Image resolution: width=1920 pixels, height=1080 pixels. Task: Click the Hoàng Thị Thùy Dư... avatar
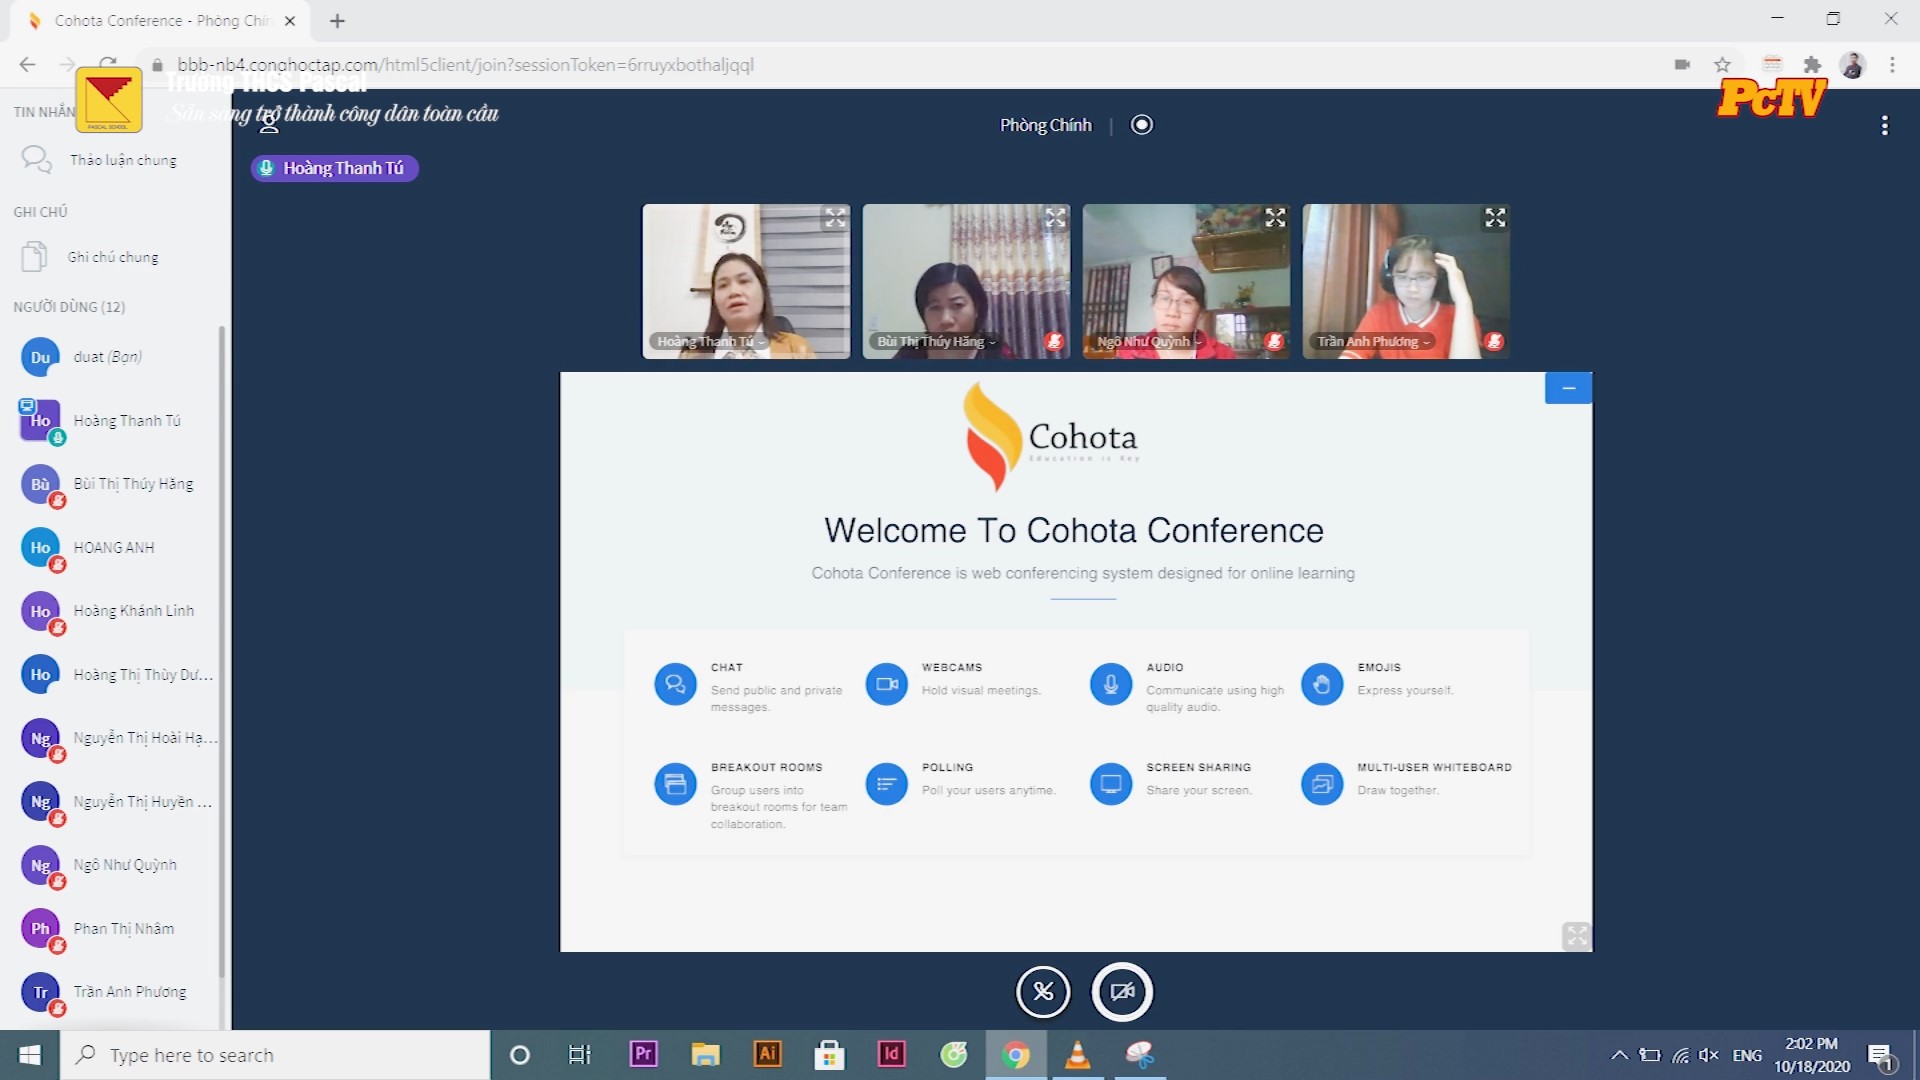pos(40,674)
